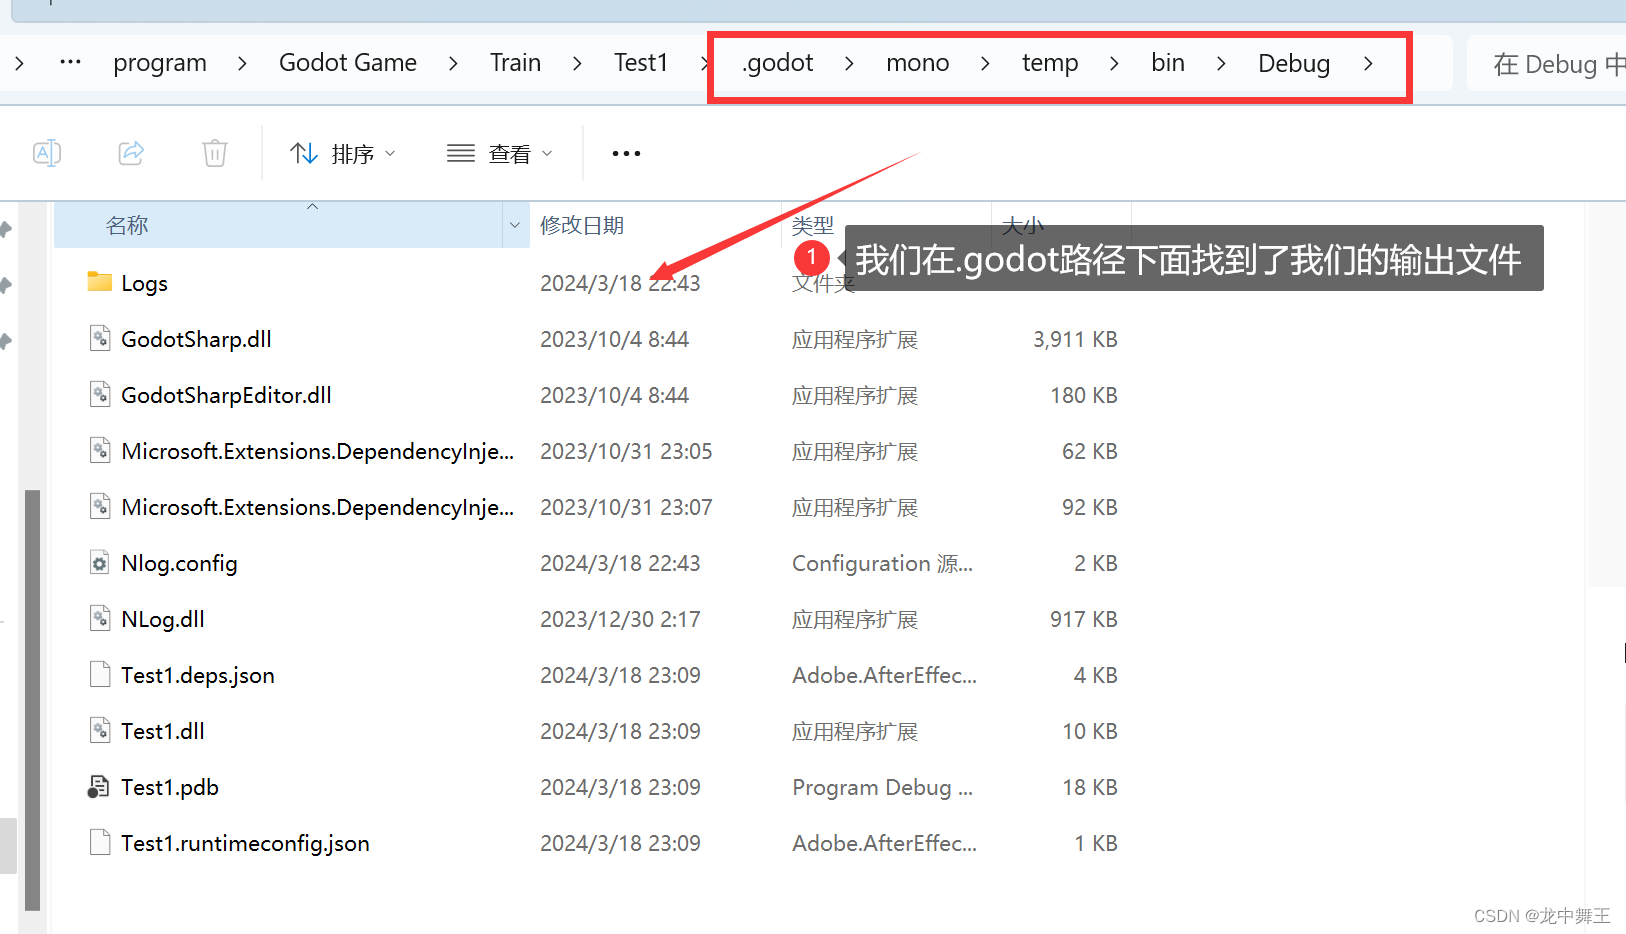Screen dimensions: 1626x934
Task: Go to the Train breadcrumb folder
Action: (515, 62)
